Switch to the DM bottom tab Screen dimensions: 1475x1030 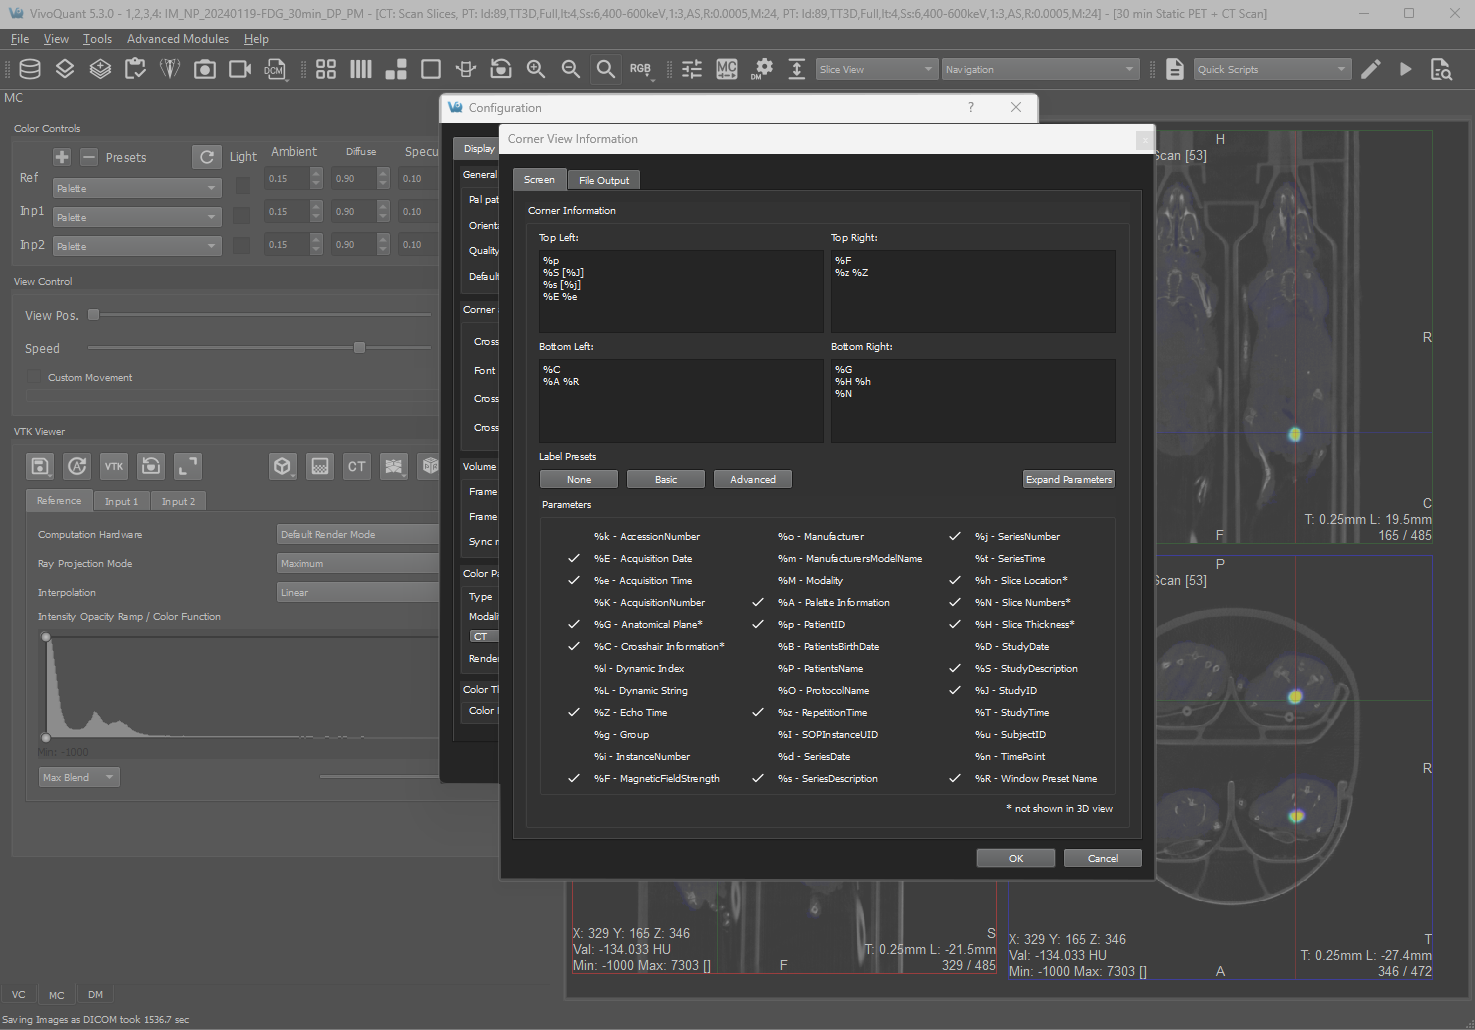(95, 995)
